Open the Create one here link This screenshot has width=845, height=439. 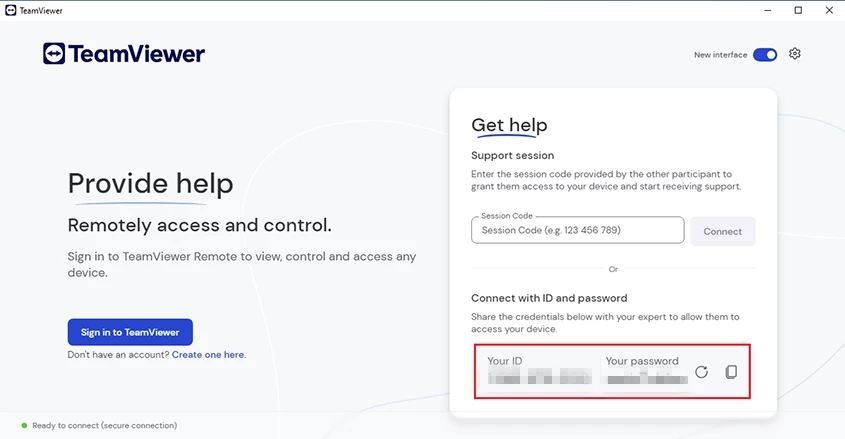coord(209,354)
